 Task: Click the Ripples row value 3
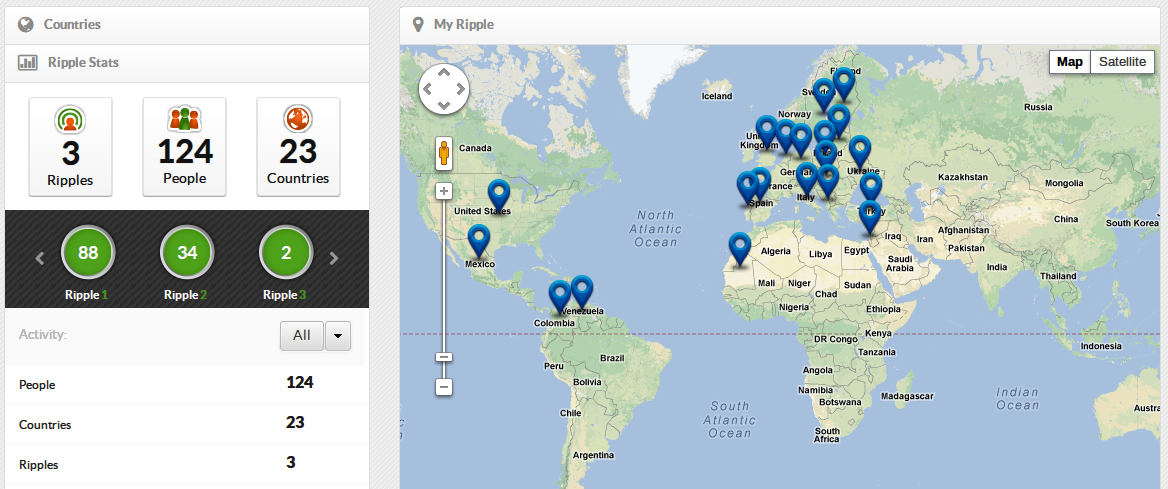291,462
